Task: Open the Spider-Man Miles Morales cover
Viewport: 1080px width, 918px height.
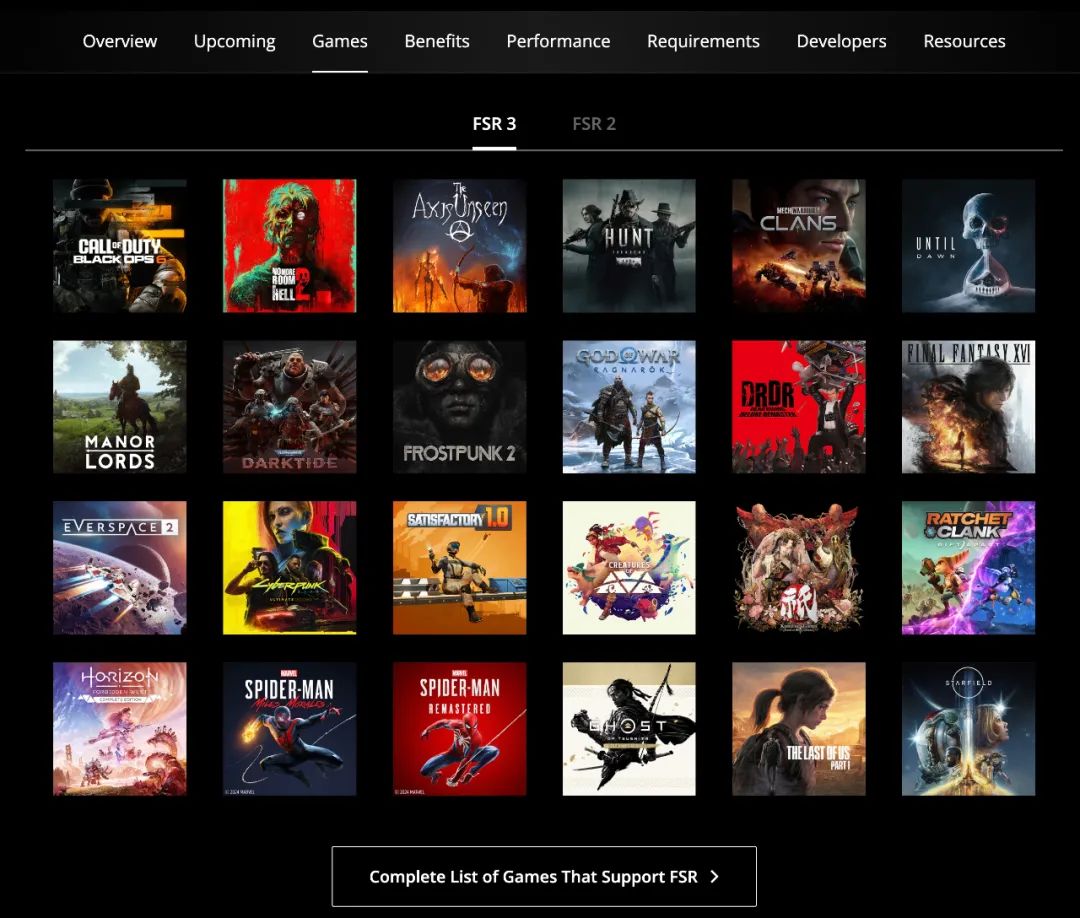Action: tap(289, 729)
